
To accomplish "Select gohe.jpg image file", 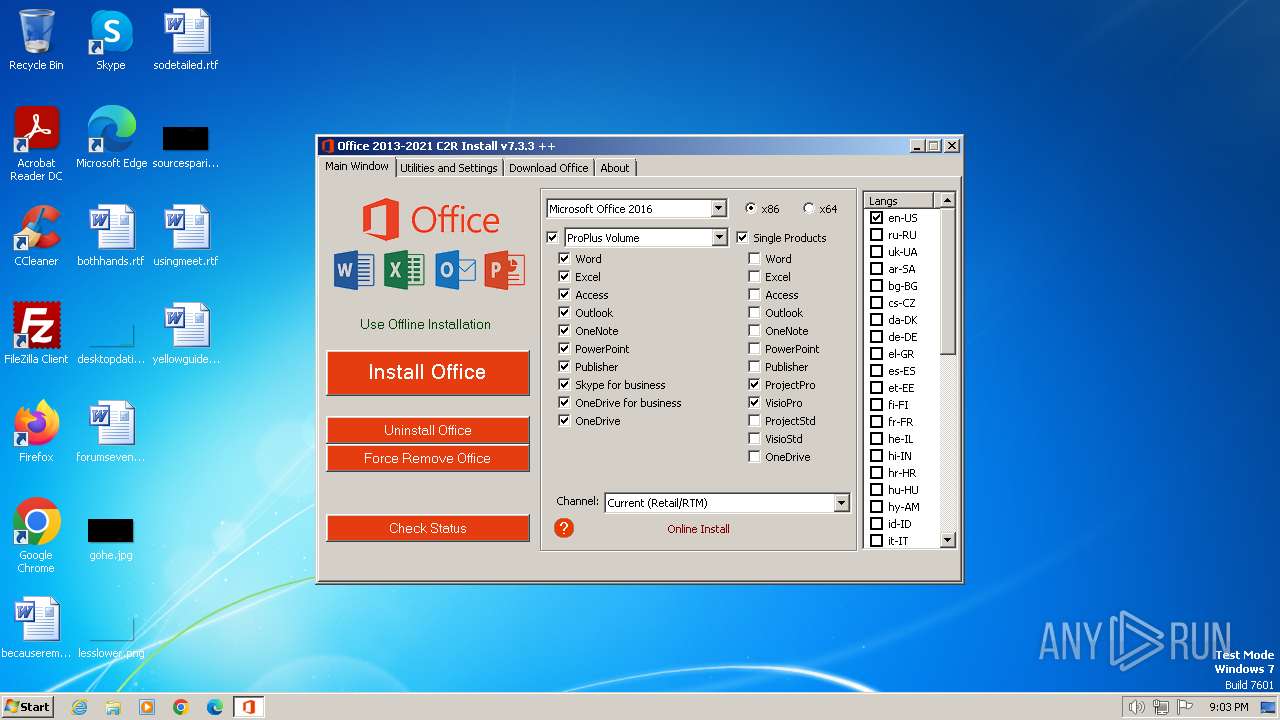I will [111, 539].
